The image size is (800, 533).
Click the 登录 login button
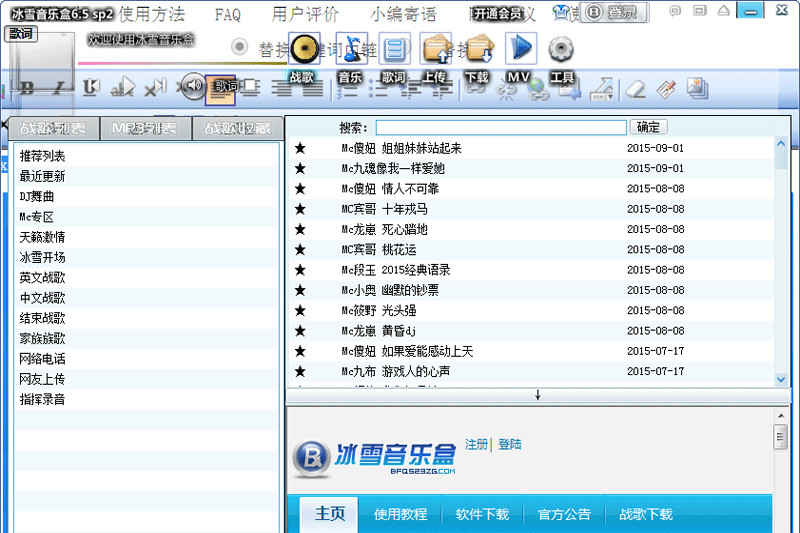tap(615, 12)
